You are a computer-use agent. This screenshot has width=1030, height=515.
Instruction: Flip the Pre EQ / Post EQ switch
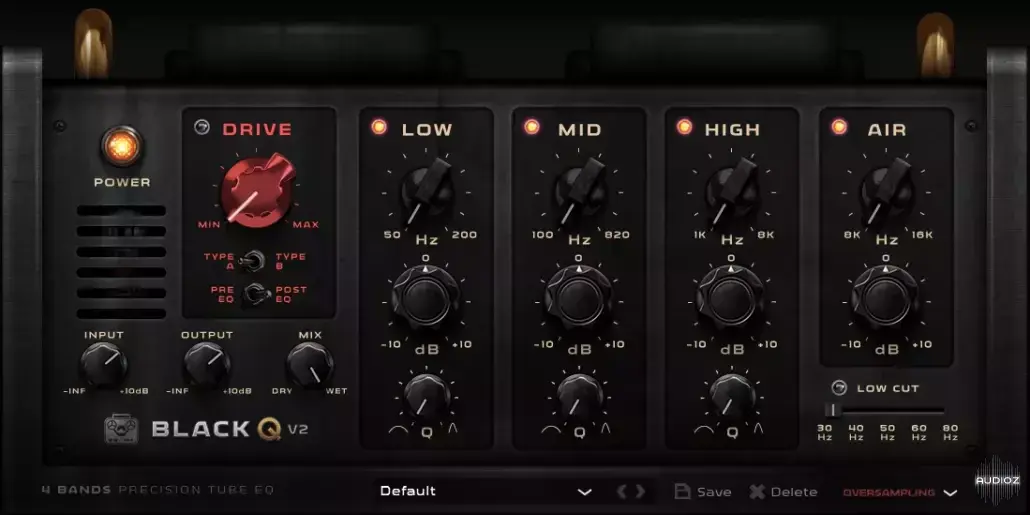(256, 294)
